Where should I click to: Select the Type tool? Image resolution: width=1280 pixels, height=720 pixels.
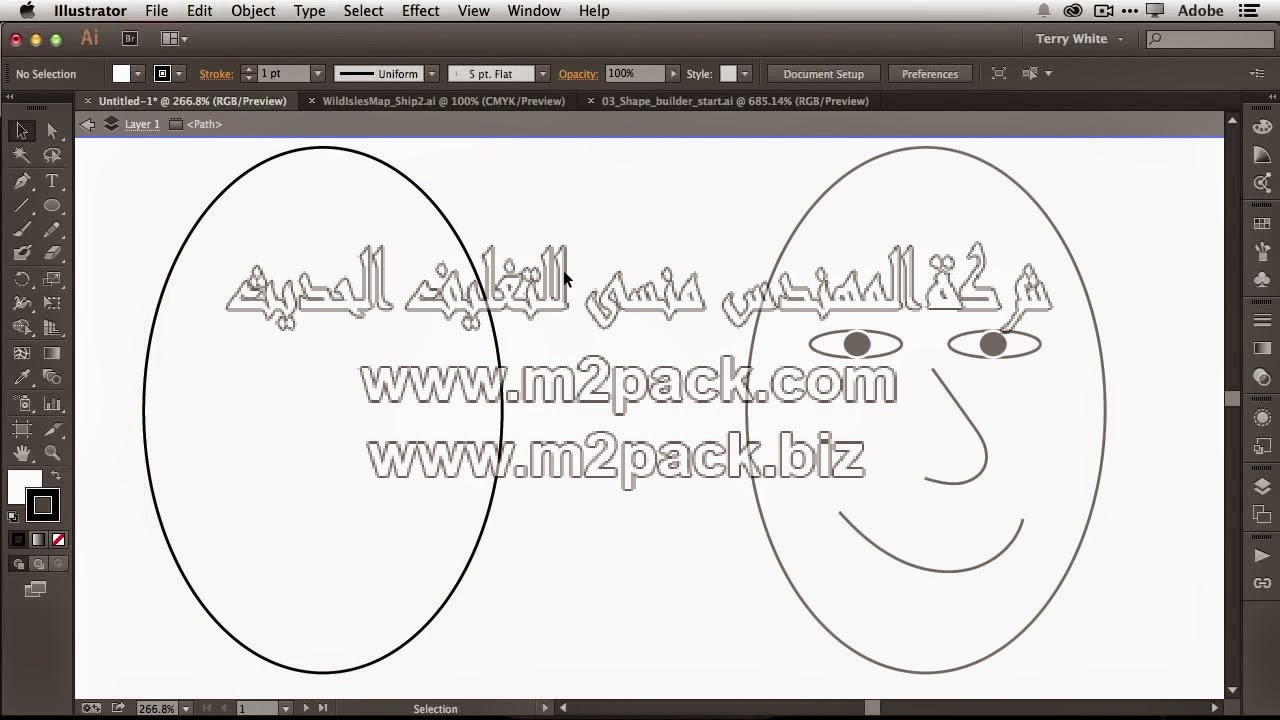pos(53,181)
